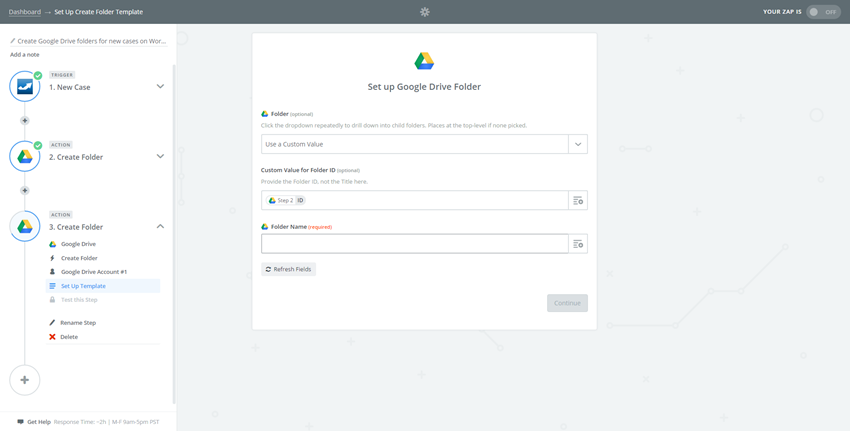Expand the 2. Create Folder step
This screenshot has width=850, height=431.
(x=160, y=156)
